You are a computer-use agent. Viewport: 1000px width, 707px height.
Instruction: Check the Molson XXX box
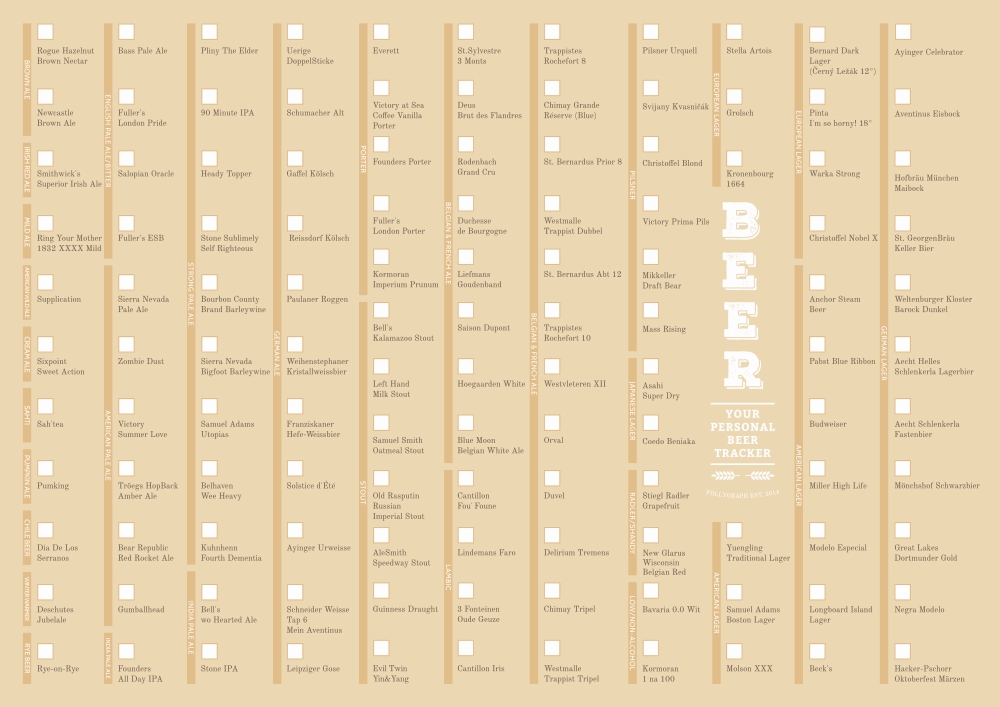tap(734, 651)
